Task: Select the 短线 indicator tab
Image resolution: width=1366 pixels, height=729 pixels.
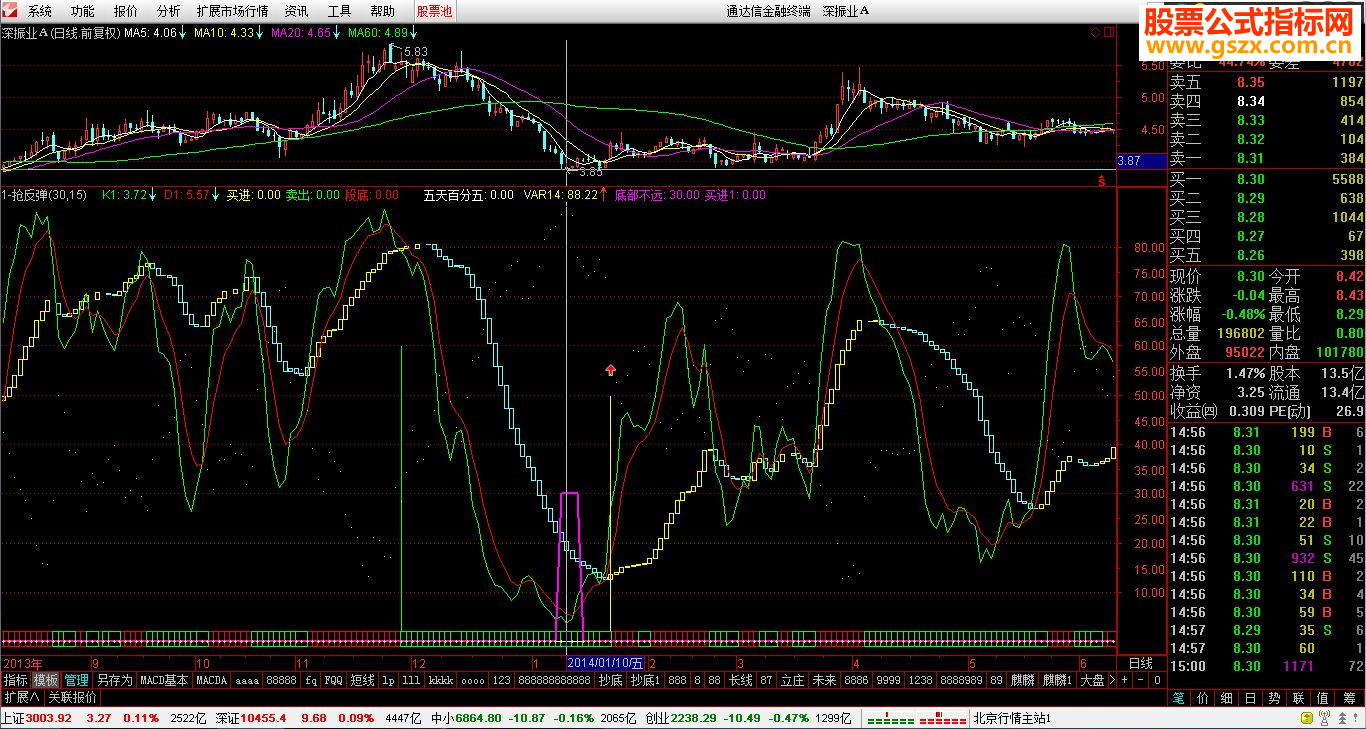Action: point(362,680)
